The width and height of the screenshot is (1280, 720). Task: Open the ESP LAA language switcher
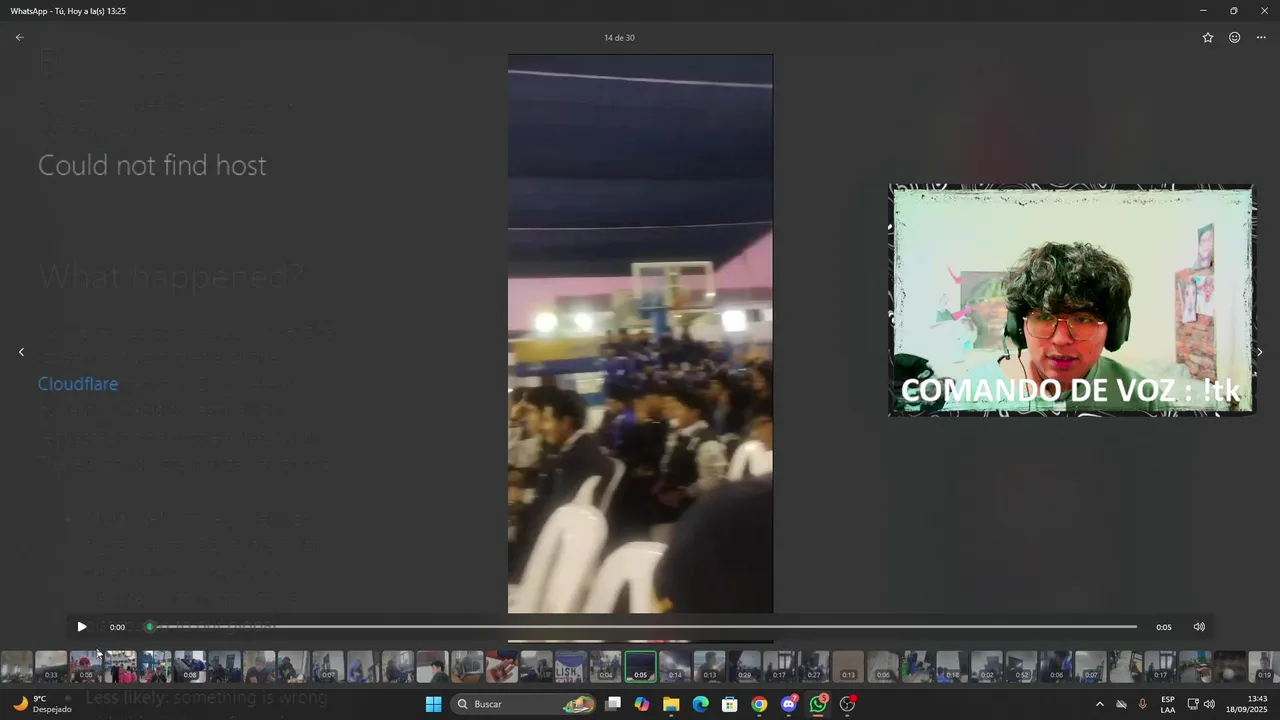(1168, 704)
